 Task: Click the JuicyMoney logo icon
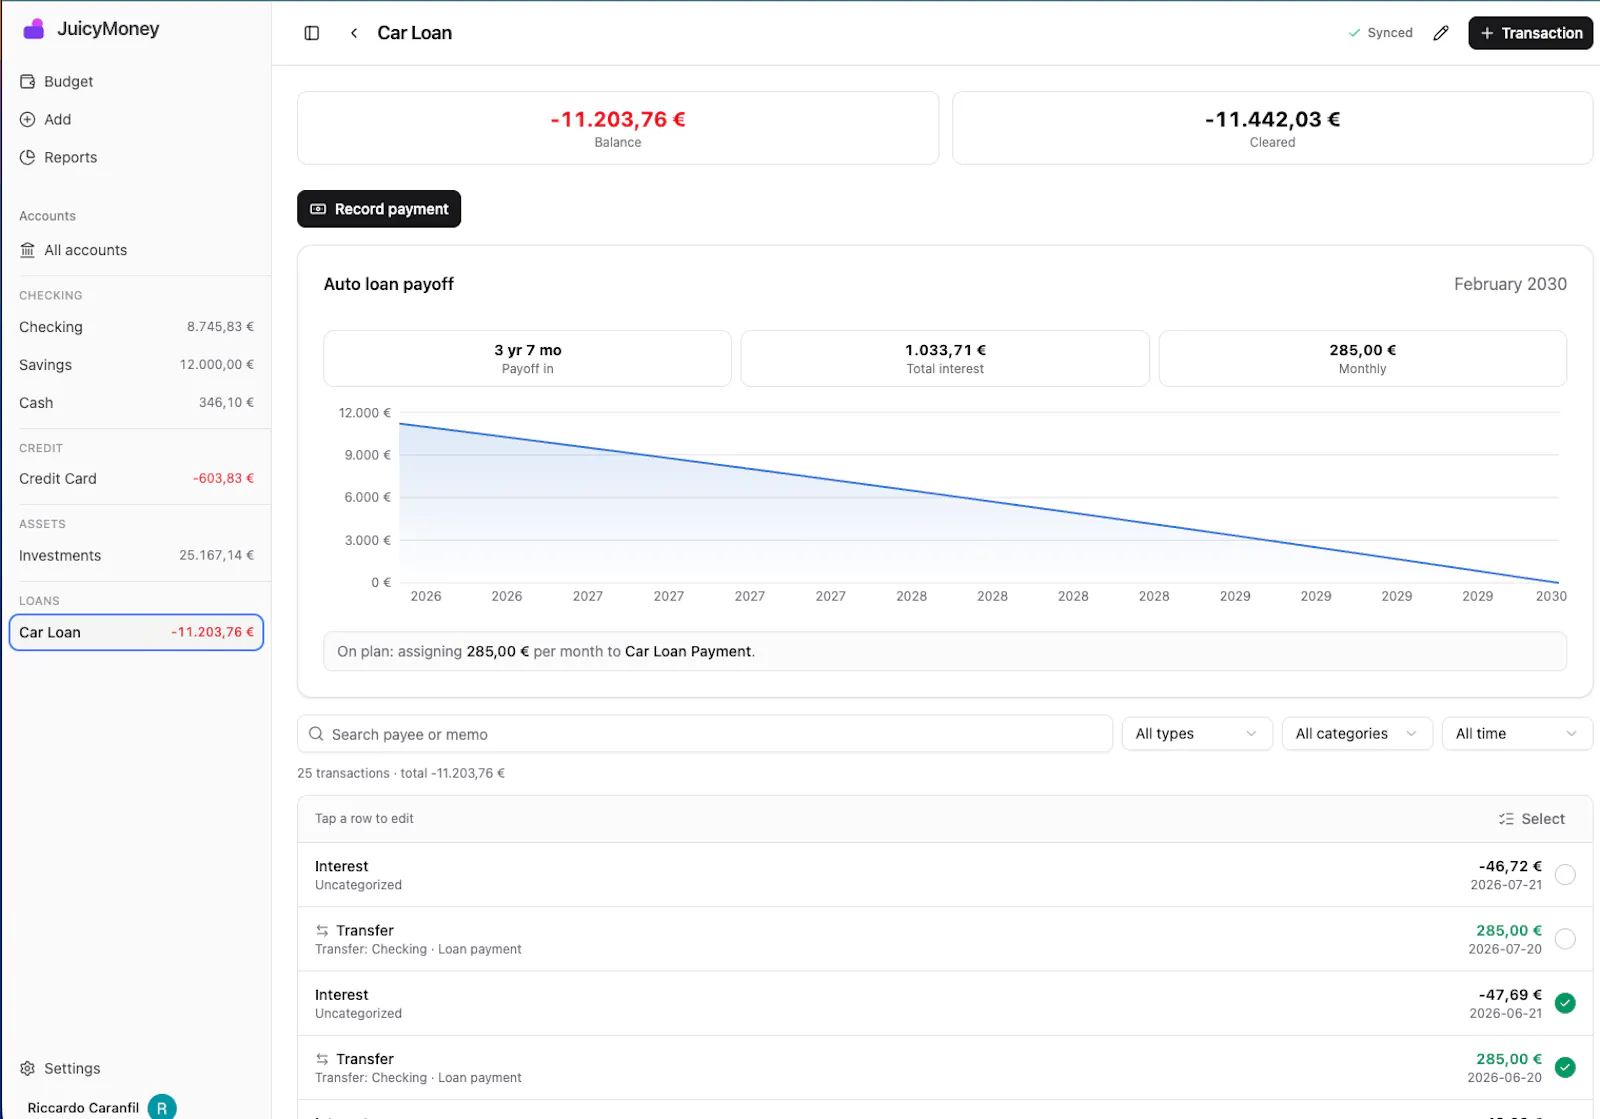coord(34,29)
